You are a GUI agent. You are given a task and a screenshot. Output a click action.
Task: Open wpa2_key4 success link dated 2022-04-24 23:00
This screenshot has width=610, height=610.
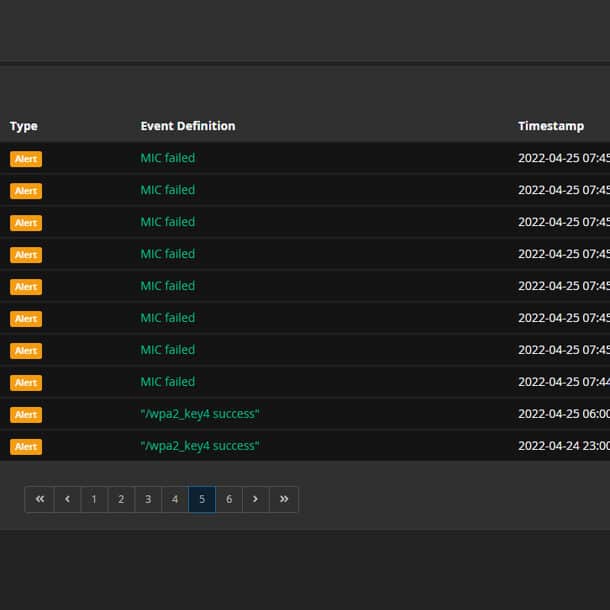200,446
